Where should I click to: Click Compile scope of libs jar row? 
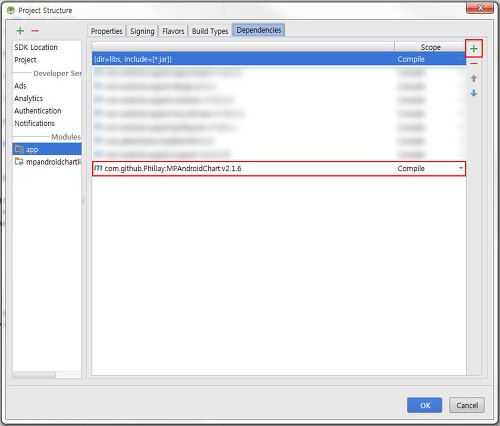(x=411, y=59)
